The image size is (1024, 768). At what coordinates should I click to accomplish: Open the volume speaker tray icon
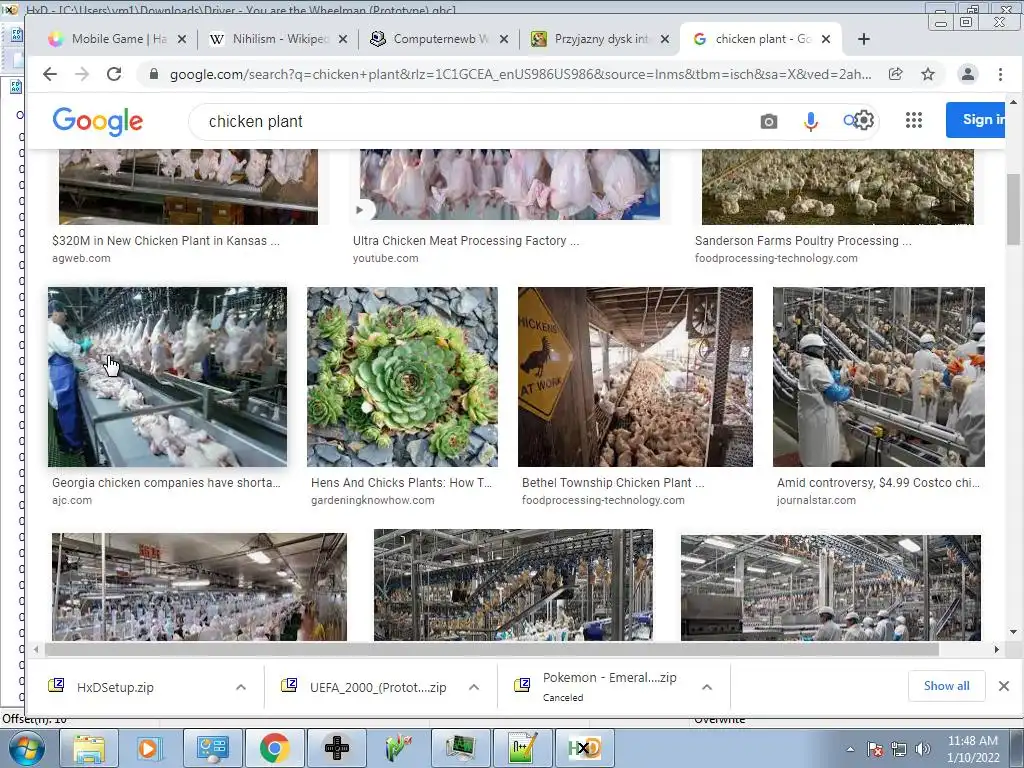922,749
